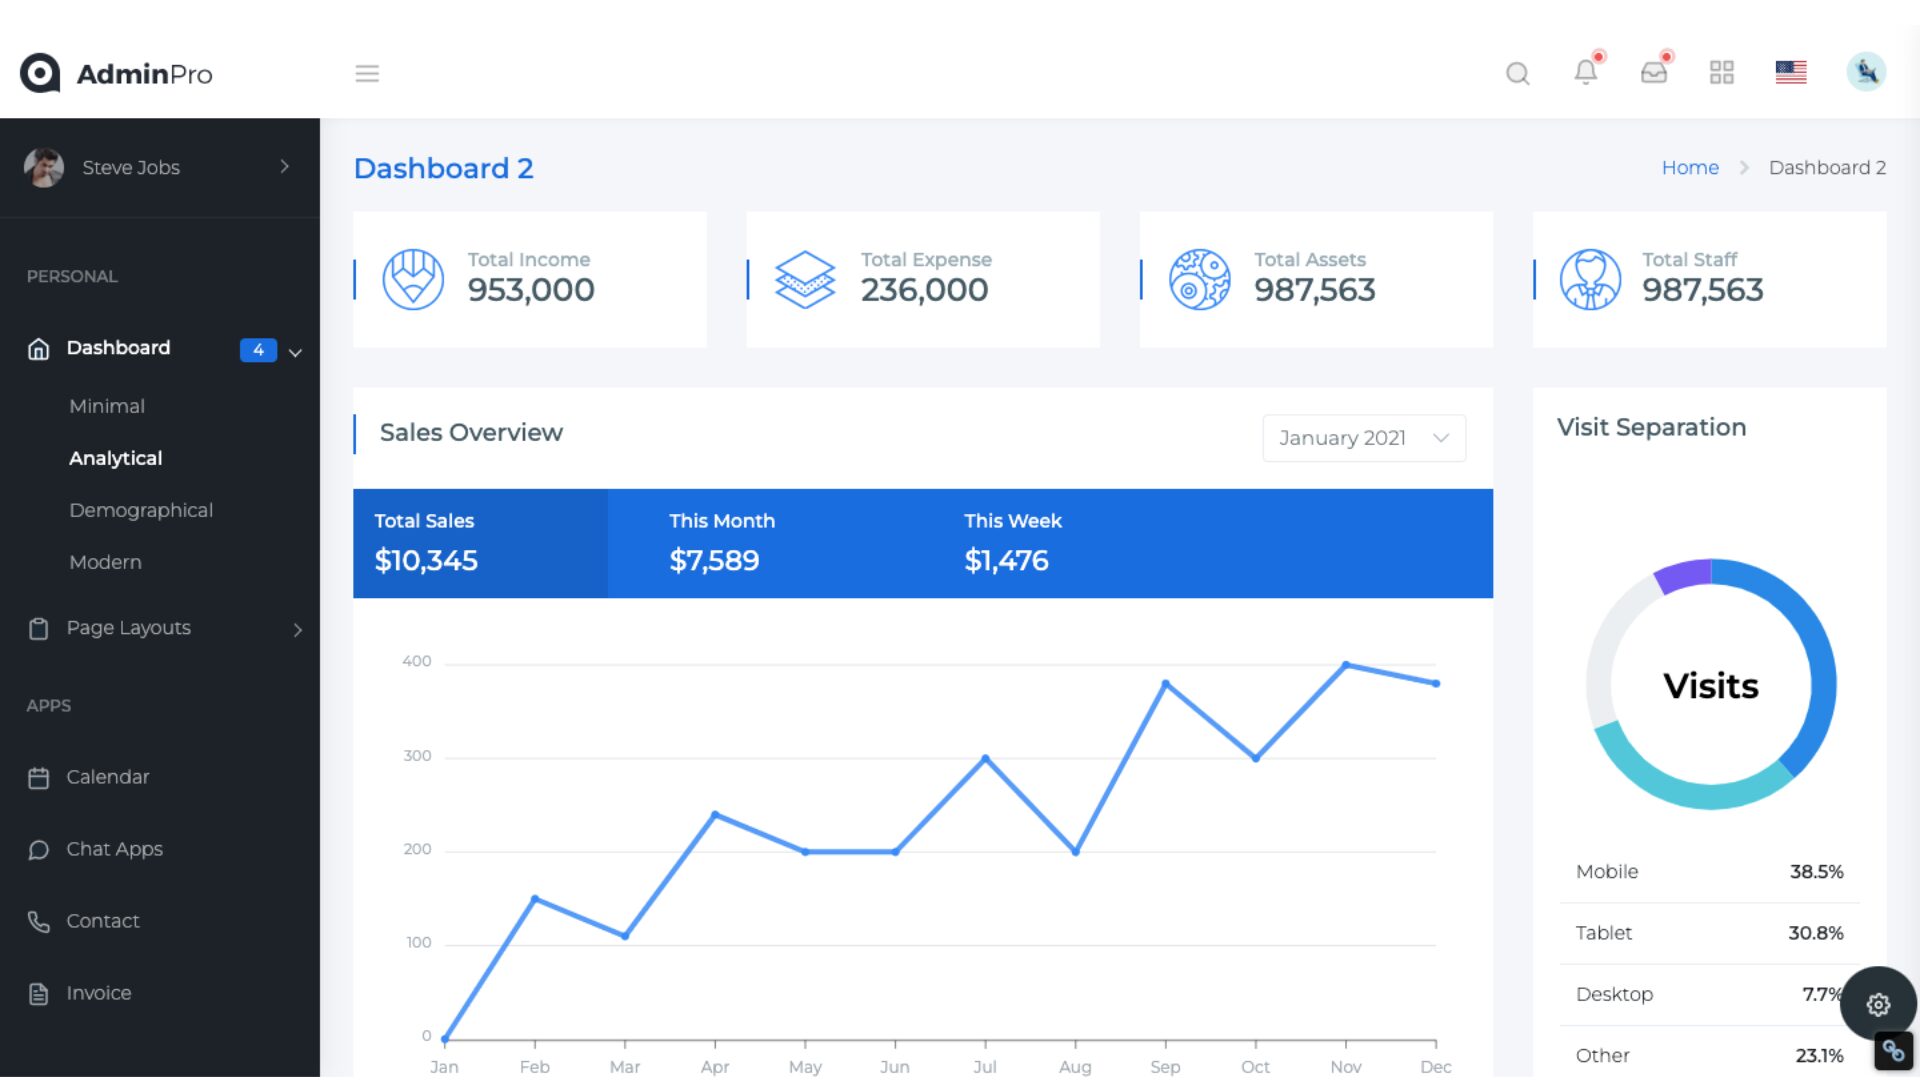Screen dimensions: 1920x1080
Task: Open the Demographical dashboard
Action: tap(141, 510)
